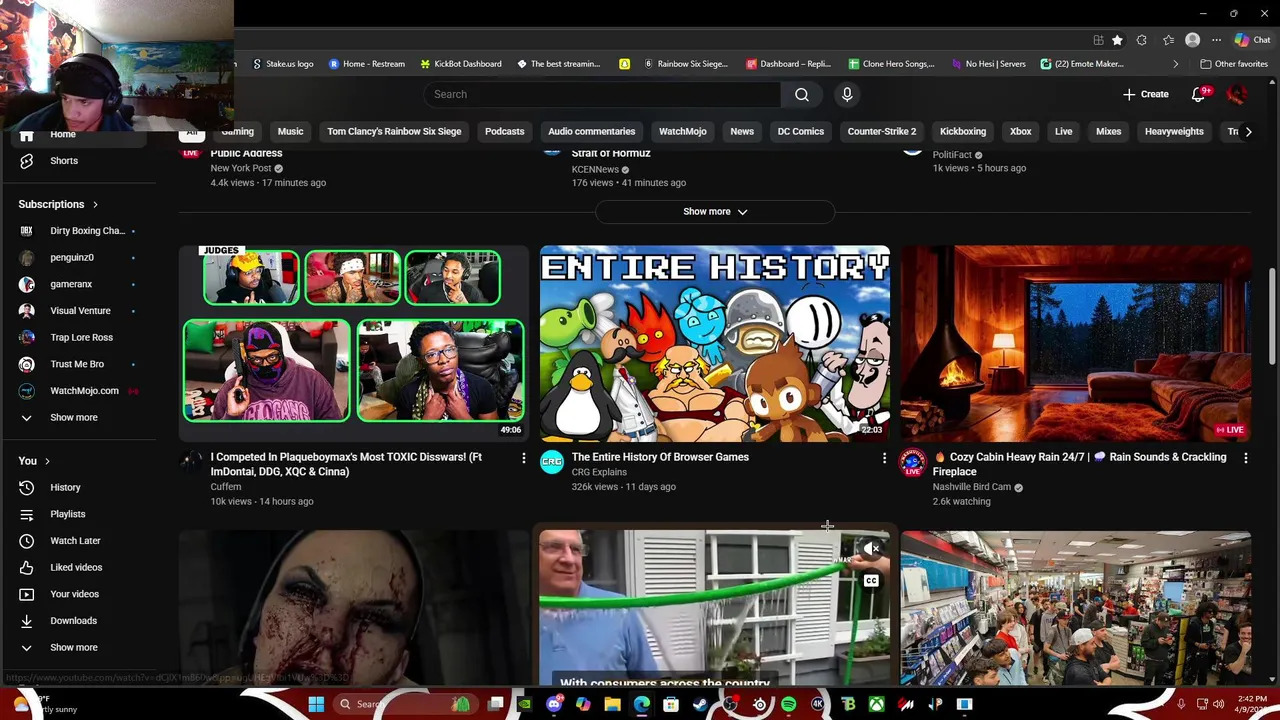The width and height of the screenshot is (1280, 720).
Task: Toggle closed captions on the hose video preview
Action: pyautogui.click(x=871, y=581)
